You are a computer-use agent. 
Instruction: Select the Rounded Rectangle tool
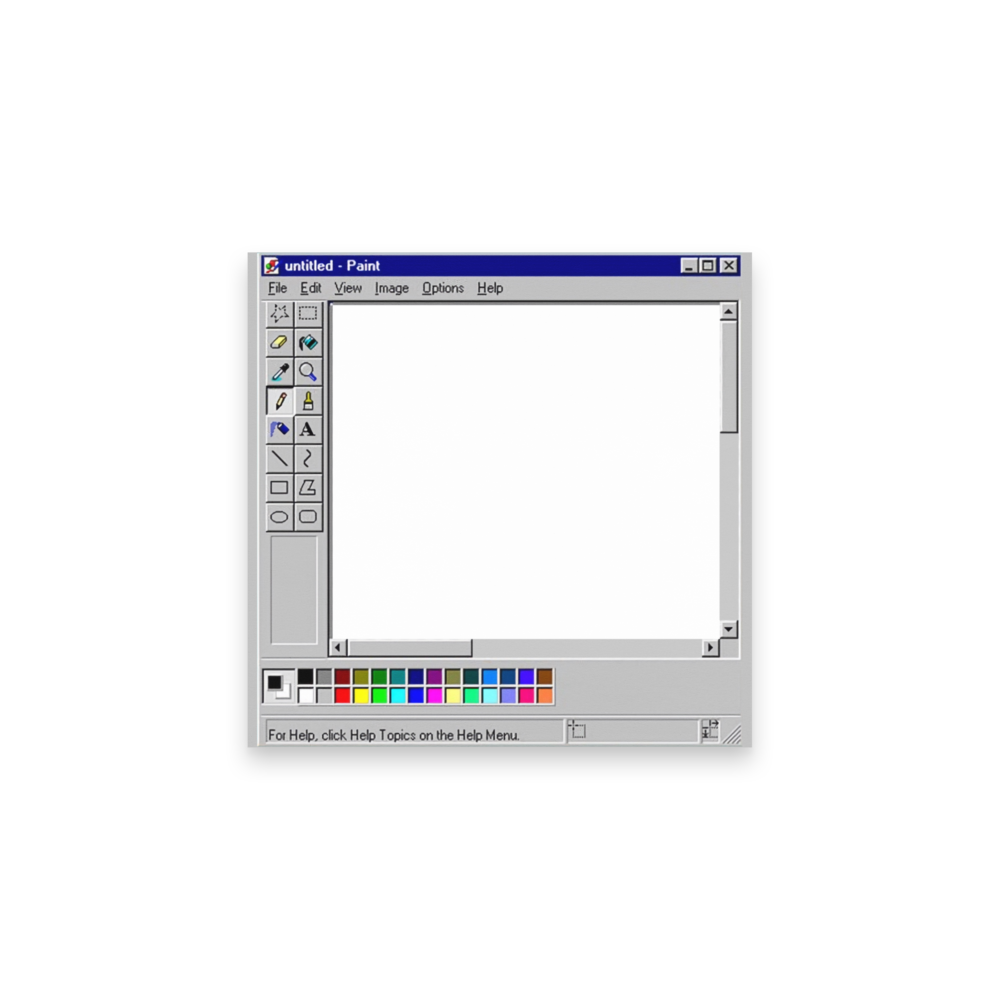(308, 516)
